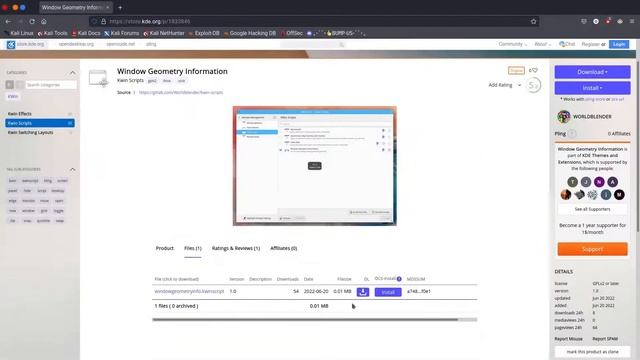
Task: Collapse the tag sub-categories section
Action: [x=73, y=169]
